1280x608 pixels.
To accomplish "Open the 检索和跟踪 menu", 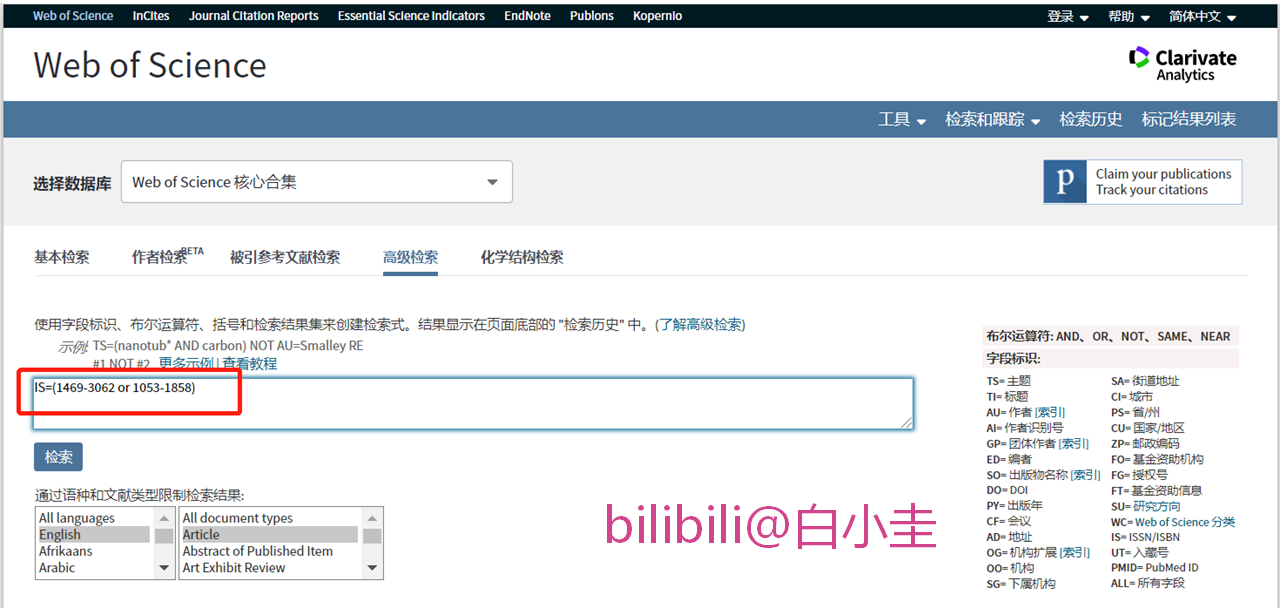I will click(x=993, y=119).
